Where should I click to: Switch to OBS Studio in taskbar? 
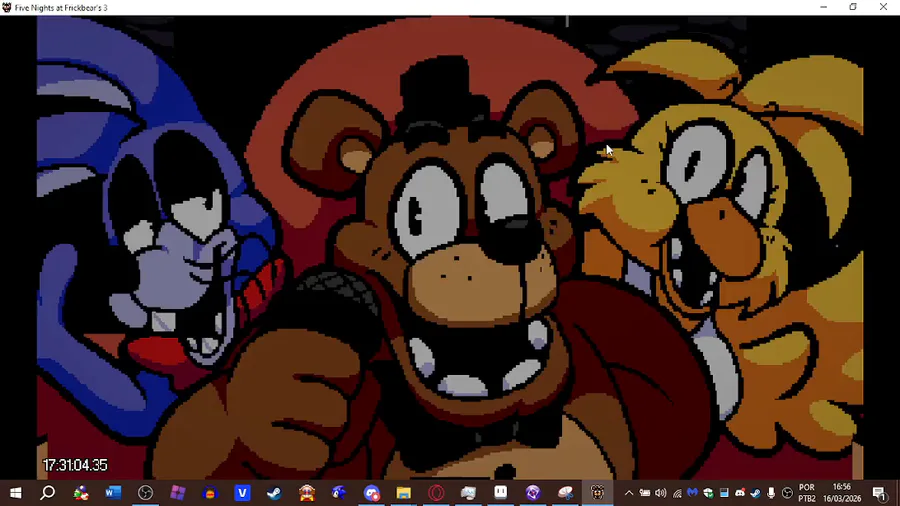(145, 493)
